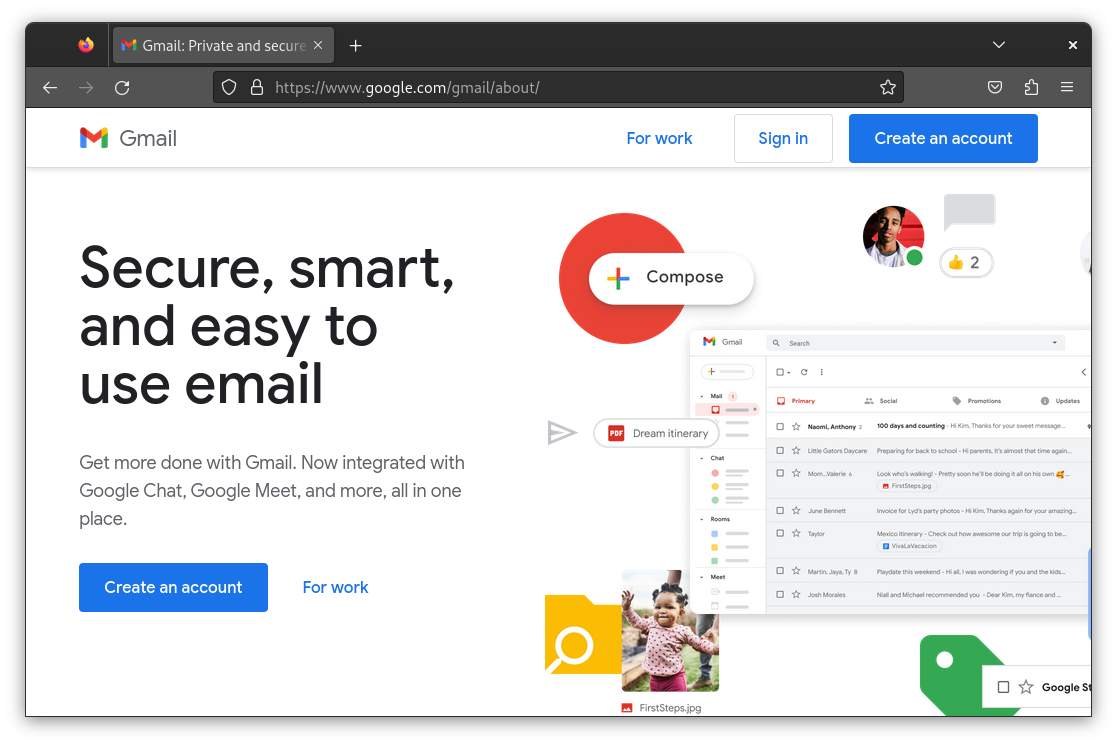Click the search magnifier icon in the Gmail preview
The image size is (1117, 745).
[776, 343]
